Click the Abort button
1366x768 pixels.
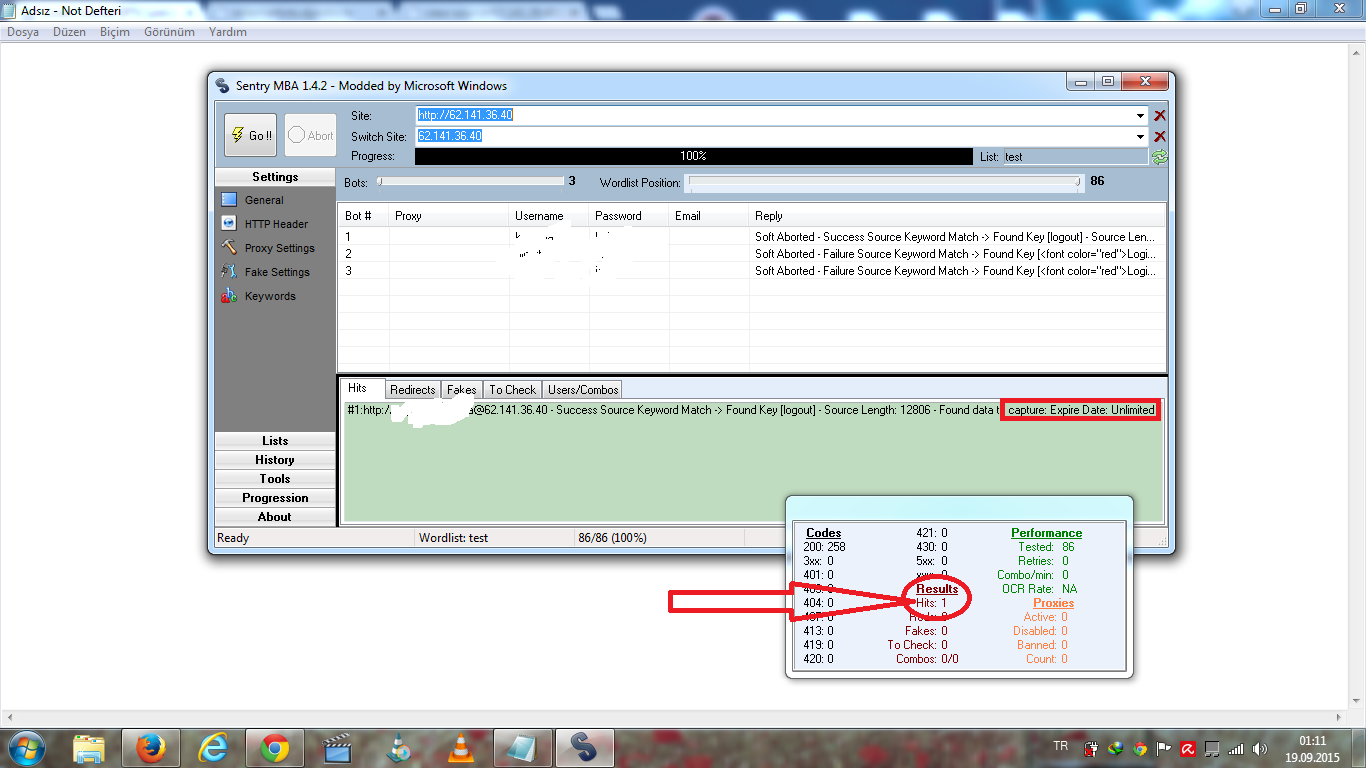[x=310, y=135]
